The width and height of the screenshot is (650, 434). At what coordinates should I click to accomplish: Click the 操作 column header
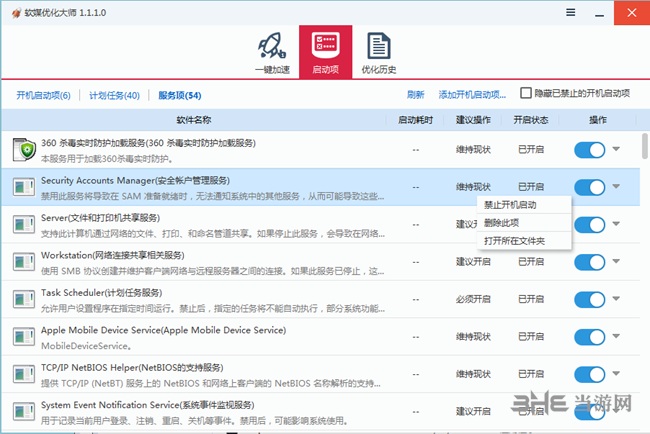point(598,120)
